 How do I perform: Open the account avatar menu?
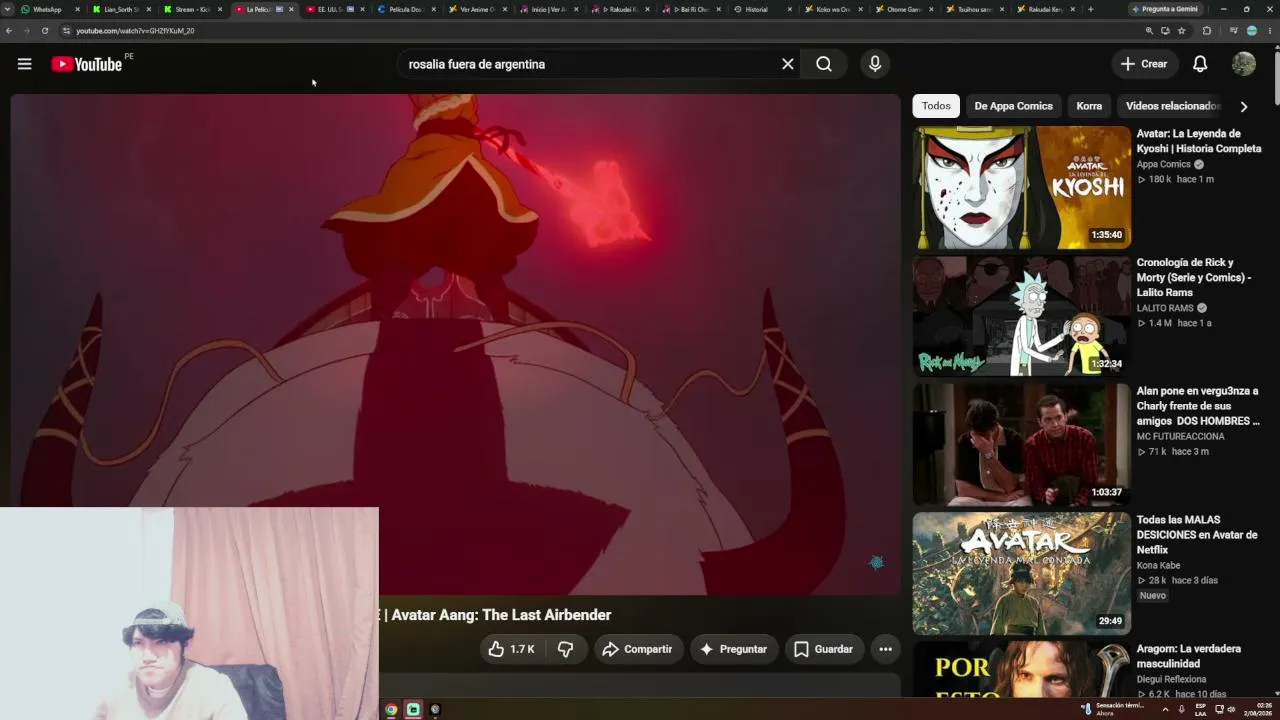click(1244, 64)
